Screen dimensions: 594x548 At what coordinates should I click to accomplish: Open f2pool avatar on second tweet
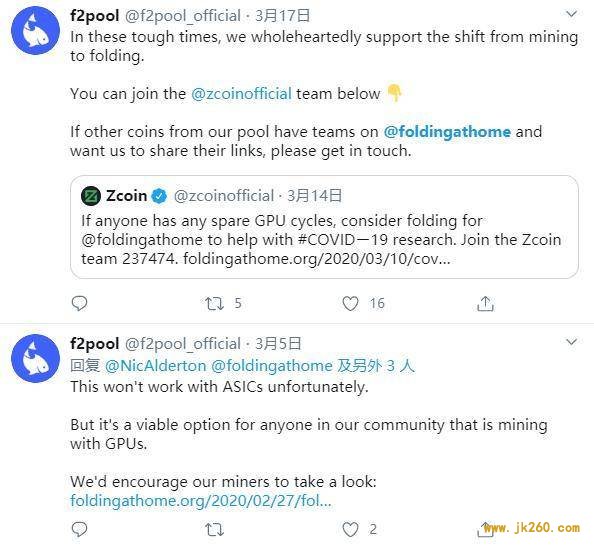coord(36,358)
